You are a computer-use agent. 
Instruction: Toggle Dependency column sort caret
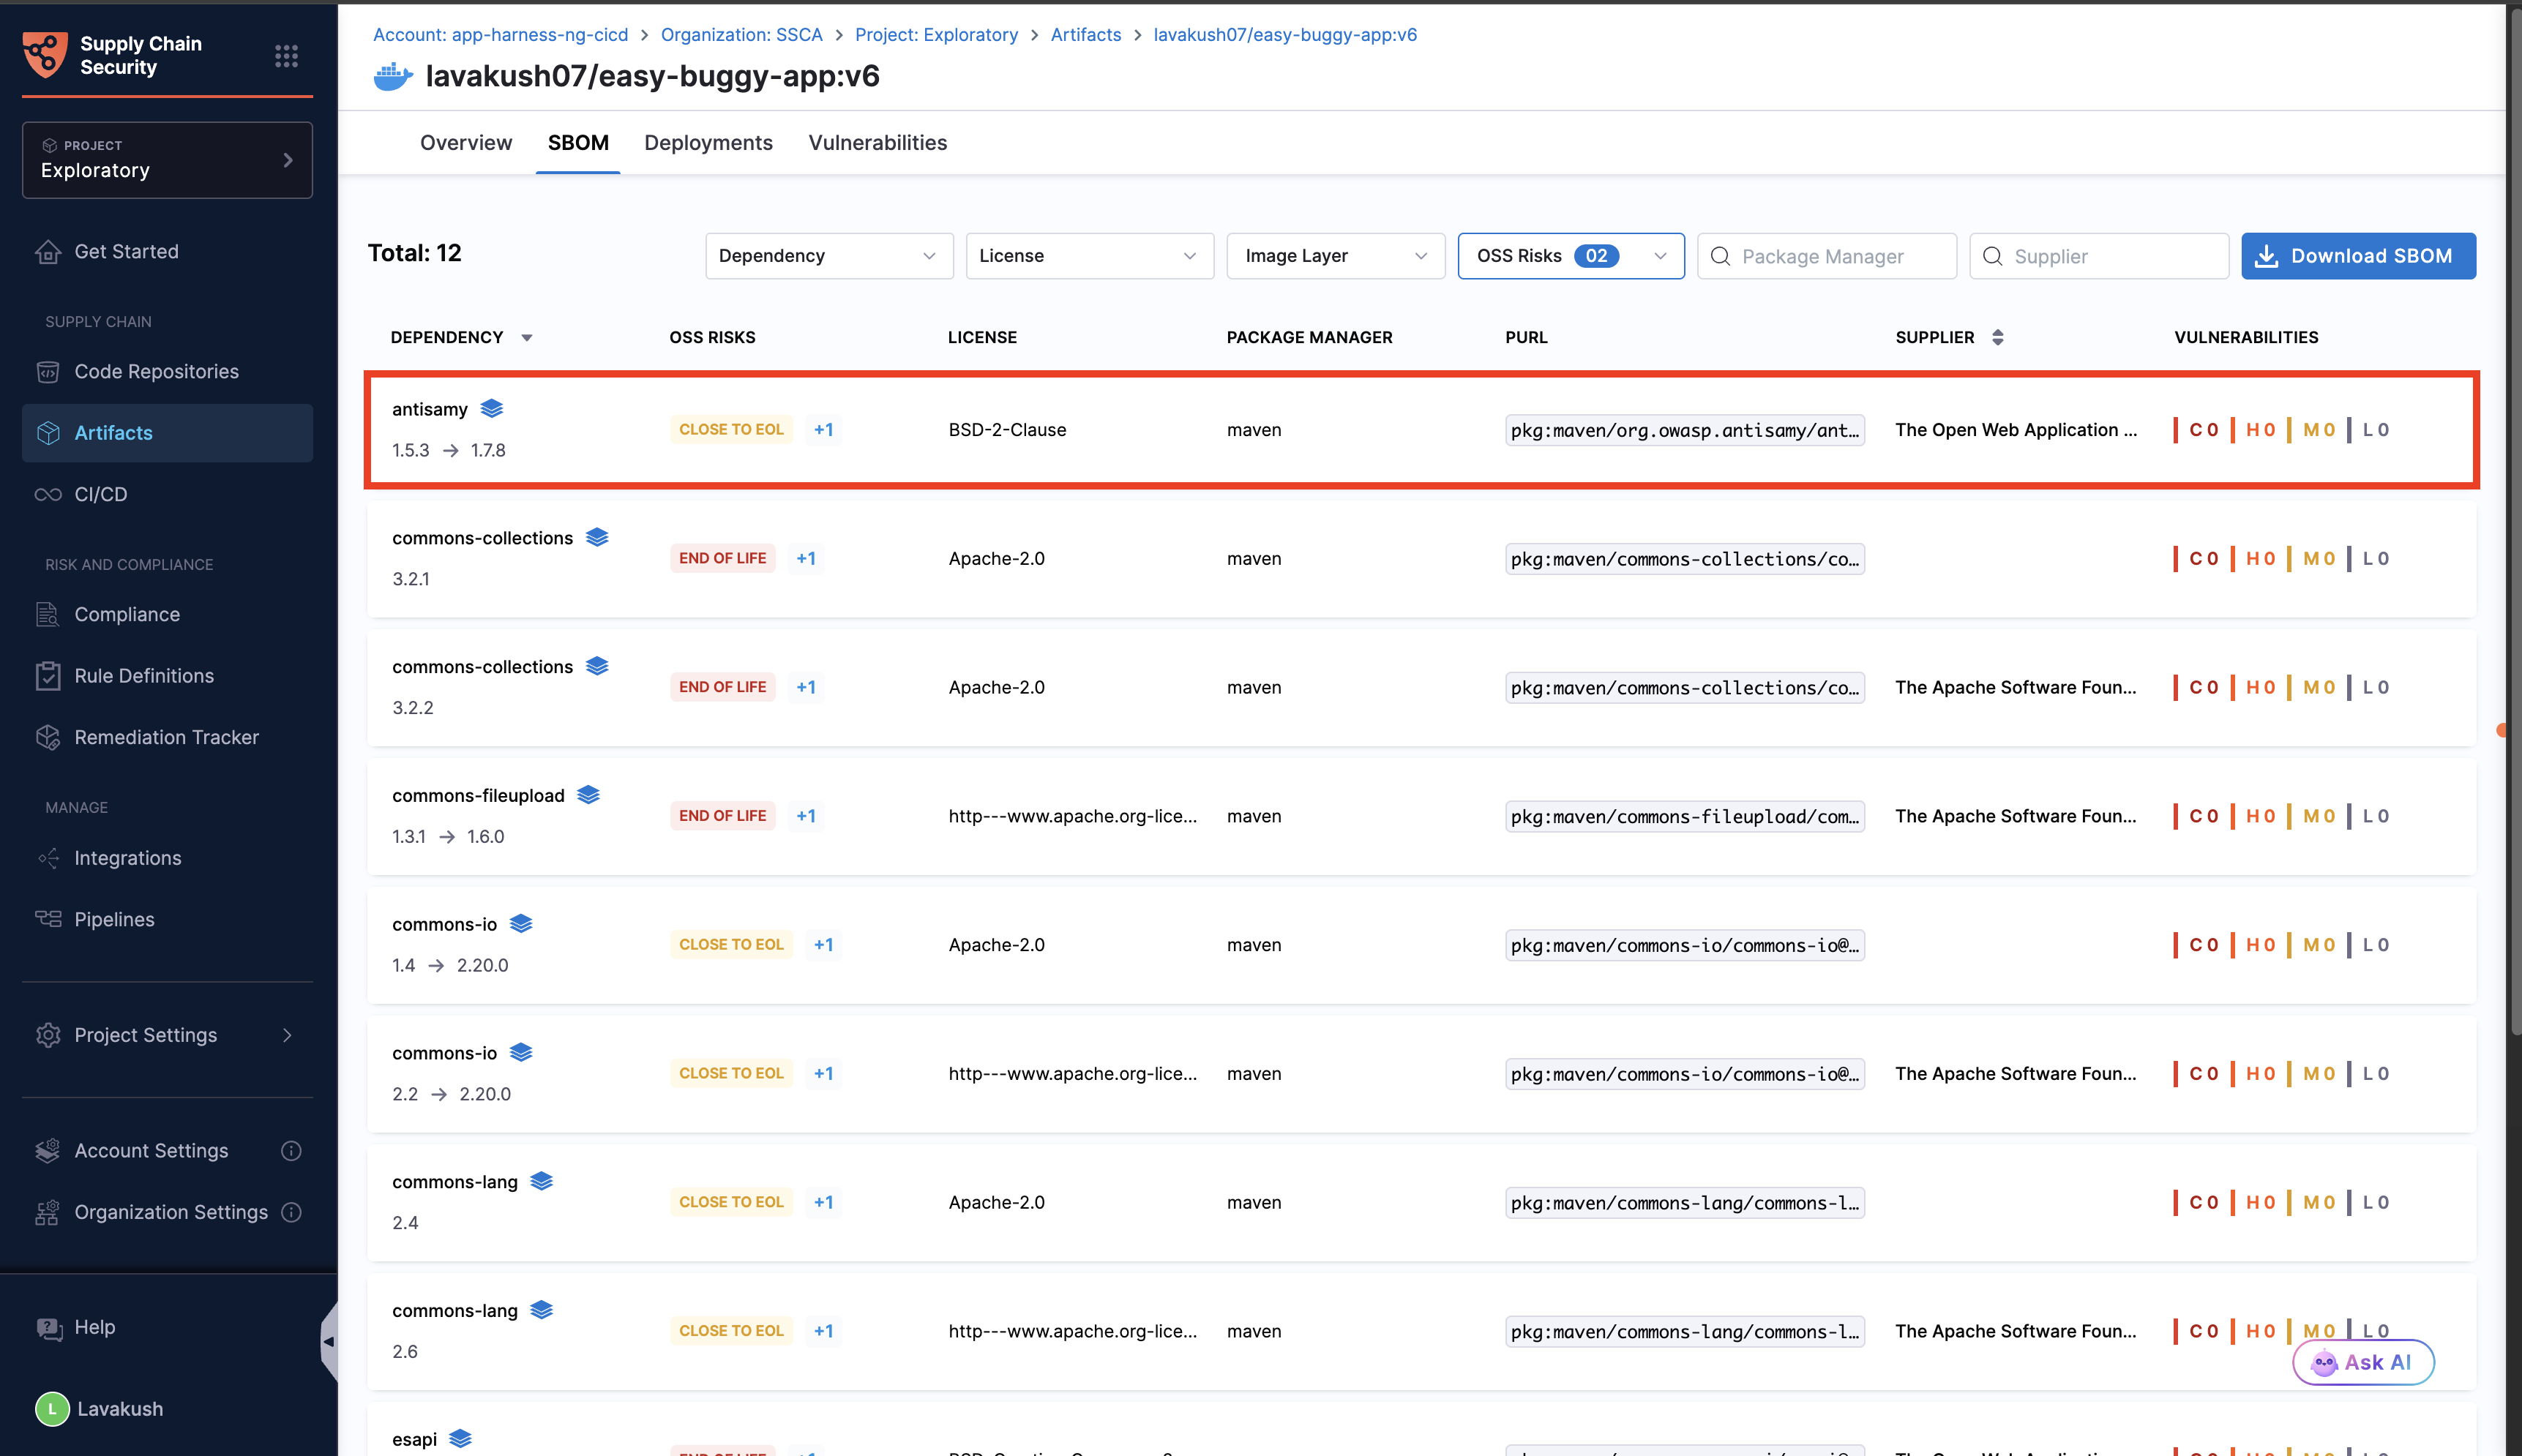pos(527,338)
